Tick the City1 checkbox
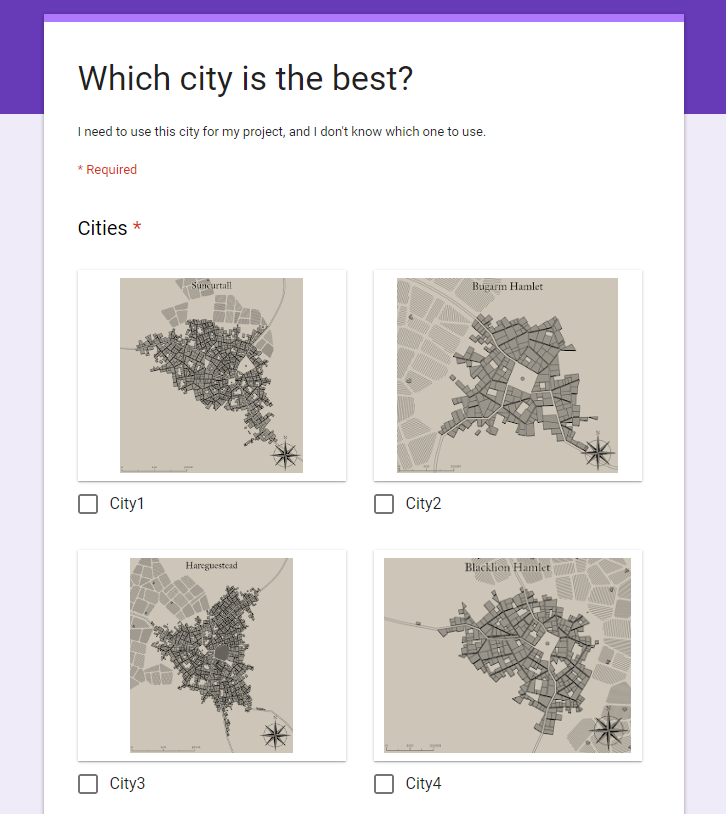726x814 pixels. 88,504
